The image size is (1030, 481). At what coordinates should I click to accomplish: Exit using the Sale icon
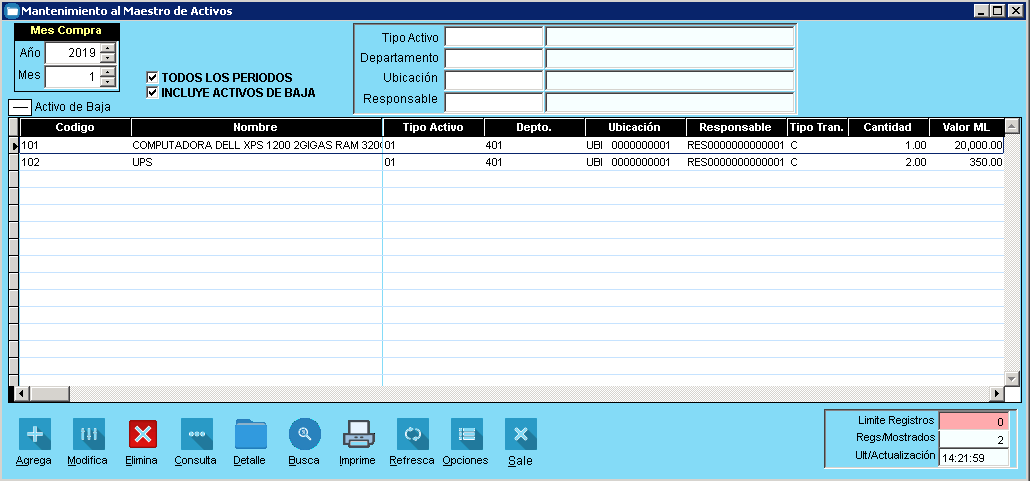point(520,434)
